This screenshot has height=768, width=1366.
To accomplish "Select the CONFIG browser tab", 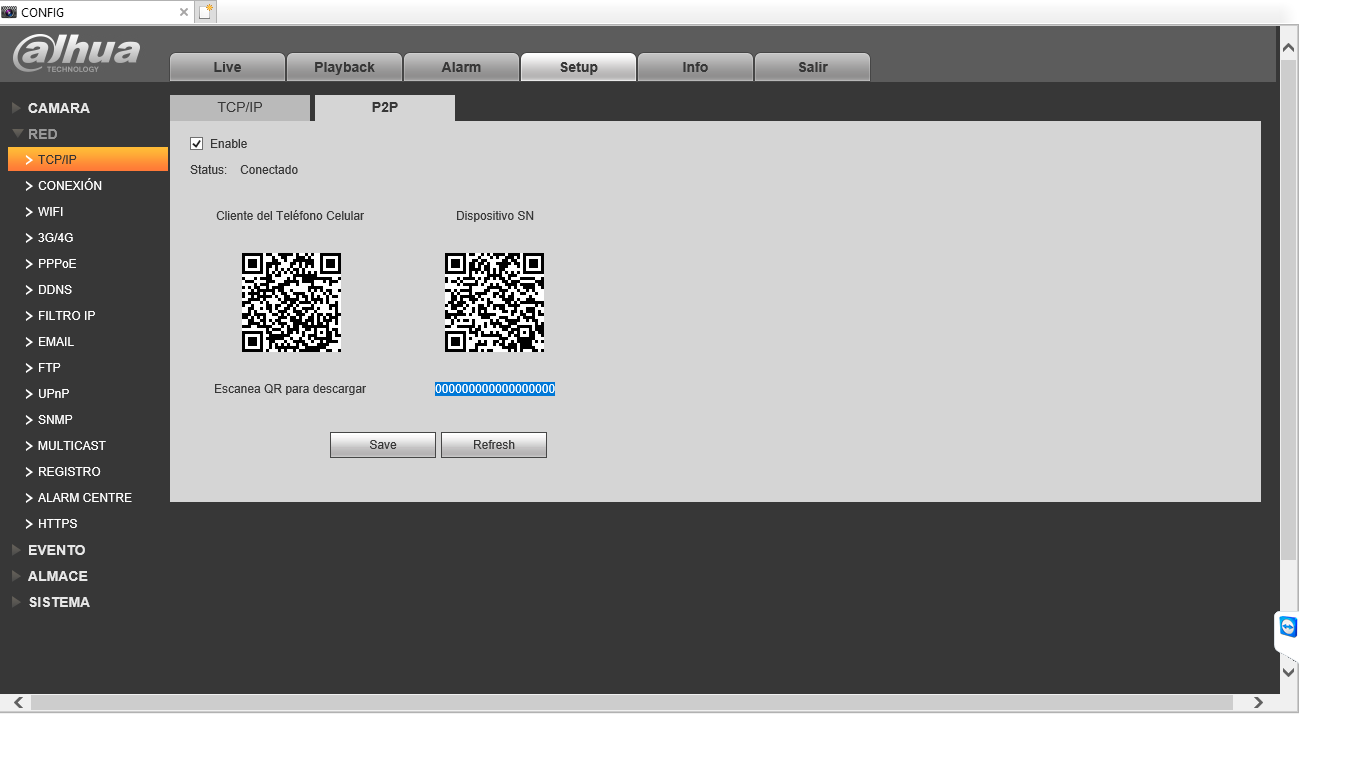I will click(x=97, y=12).
